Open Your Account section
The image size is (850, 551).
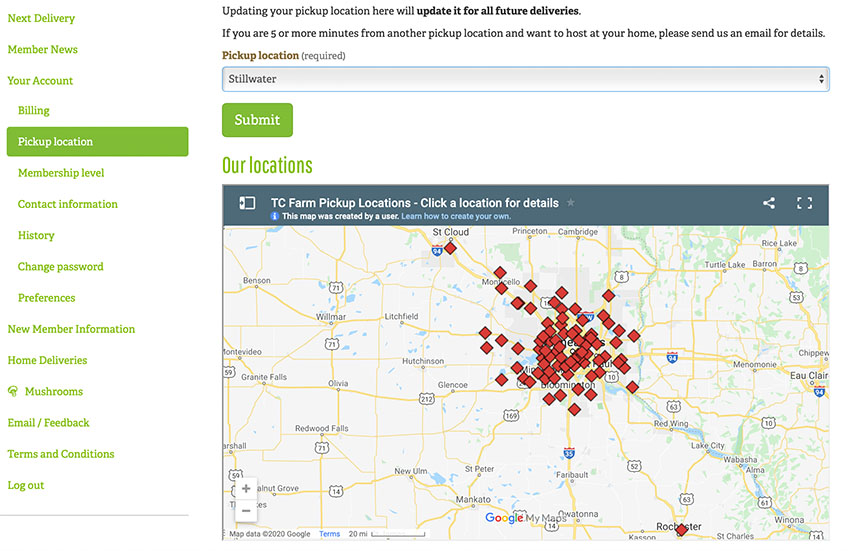(x=40, y=81)
